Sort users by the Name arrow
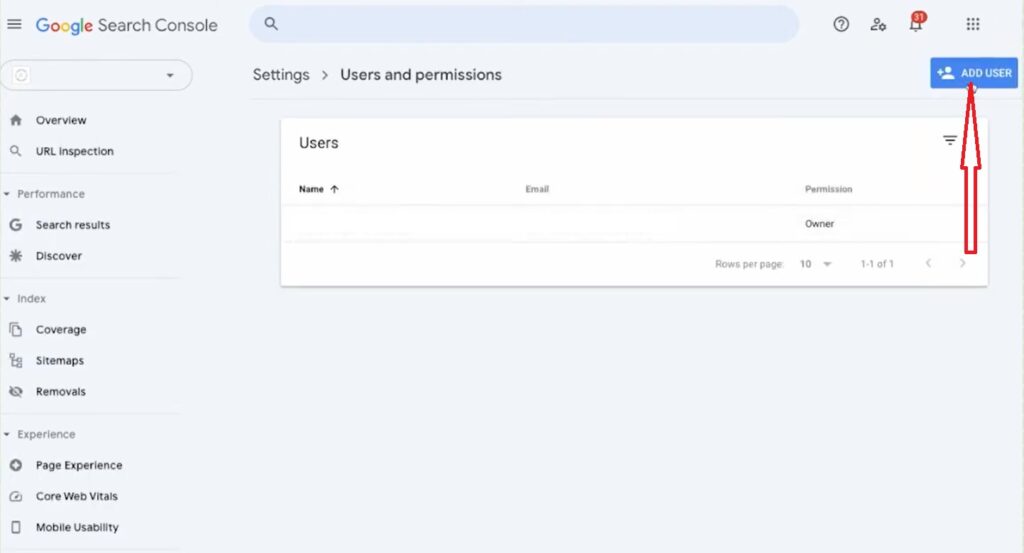1024x553 pixels. [334, 189]
